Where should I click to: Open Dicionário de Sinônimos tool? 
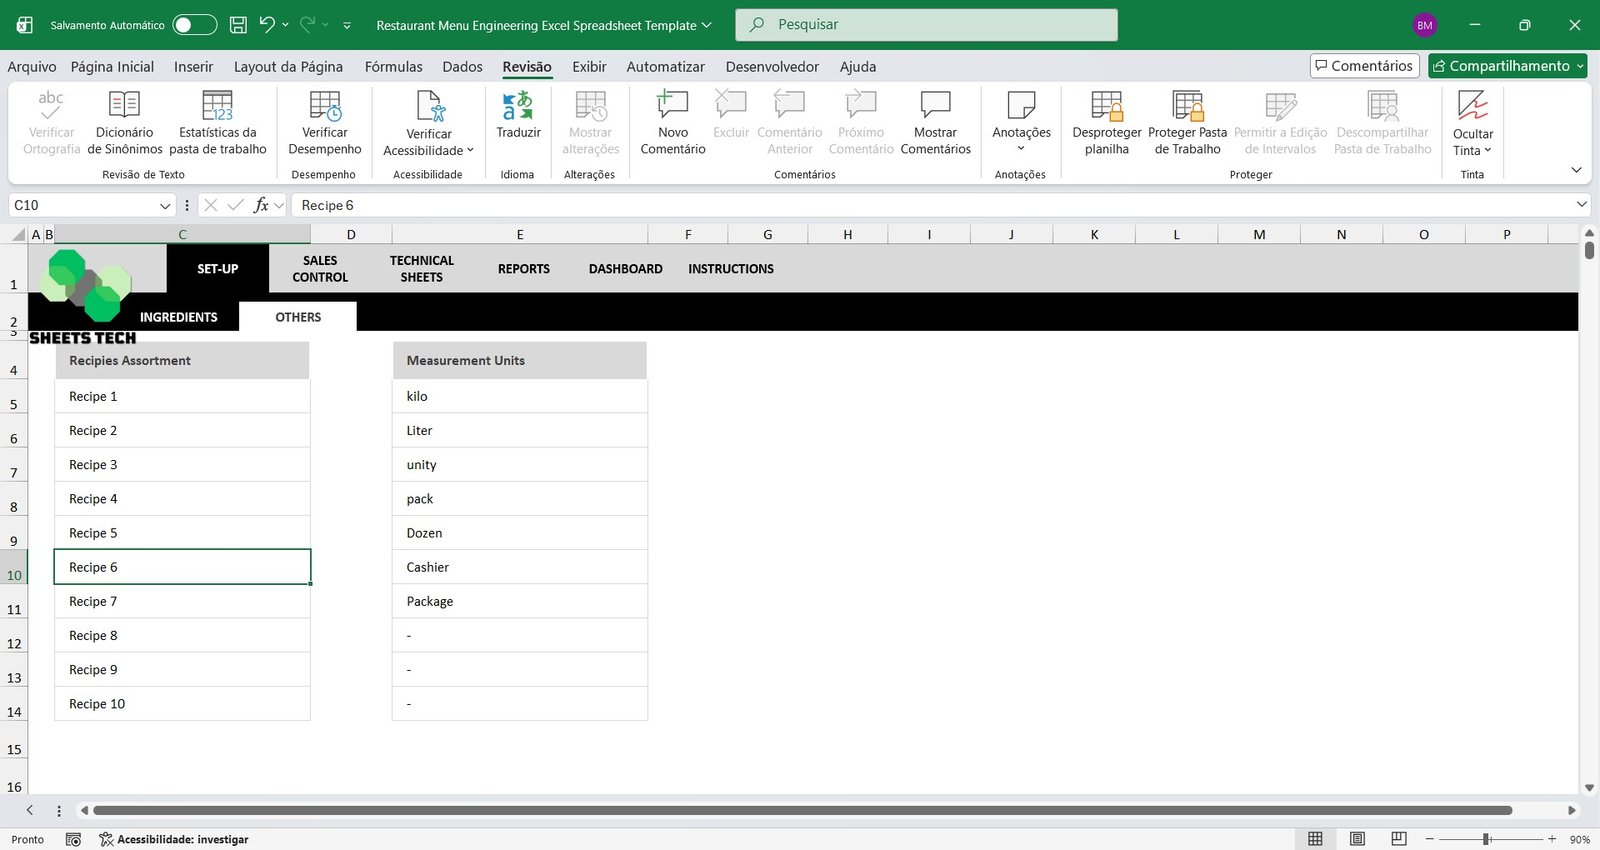pyautogui.click(x=124, y=106)
